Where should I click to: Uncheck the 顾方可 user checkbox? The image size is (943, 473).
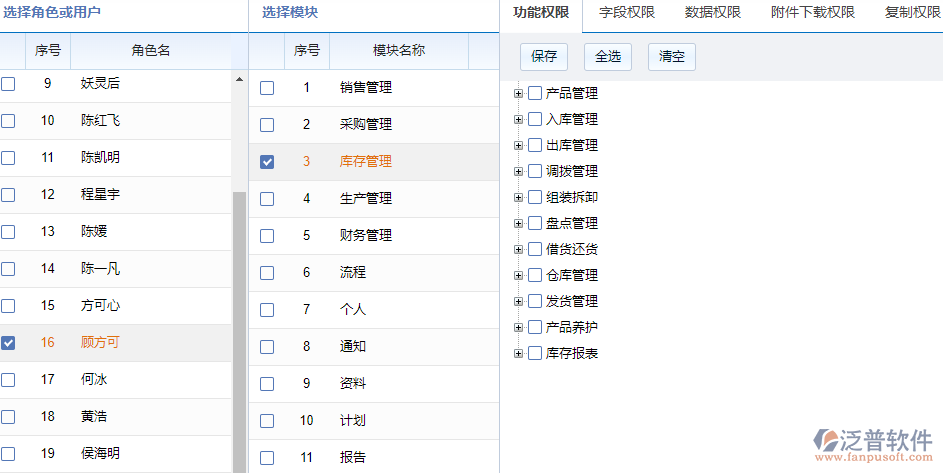point(8,343)
